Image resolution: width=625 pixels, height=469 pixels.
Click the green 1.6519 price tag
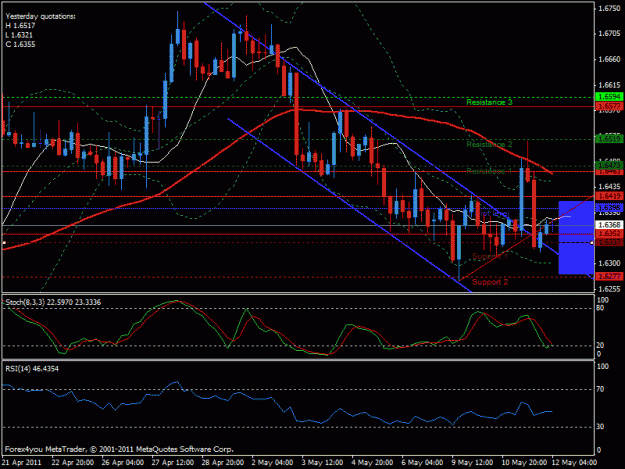[609, 139]
